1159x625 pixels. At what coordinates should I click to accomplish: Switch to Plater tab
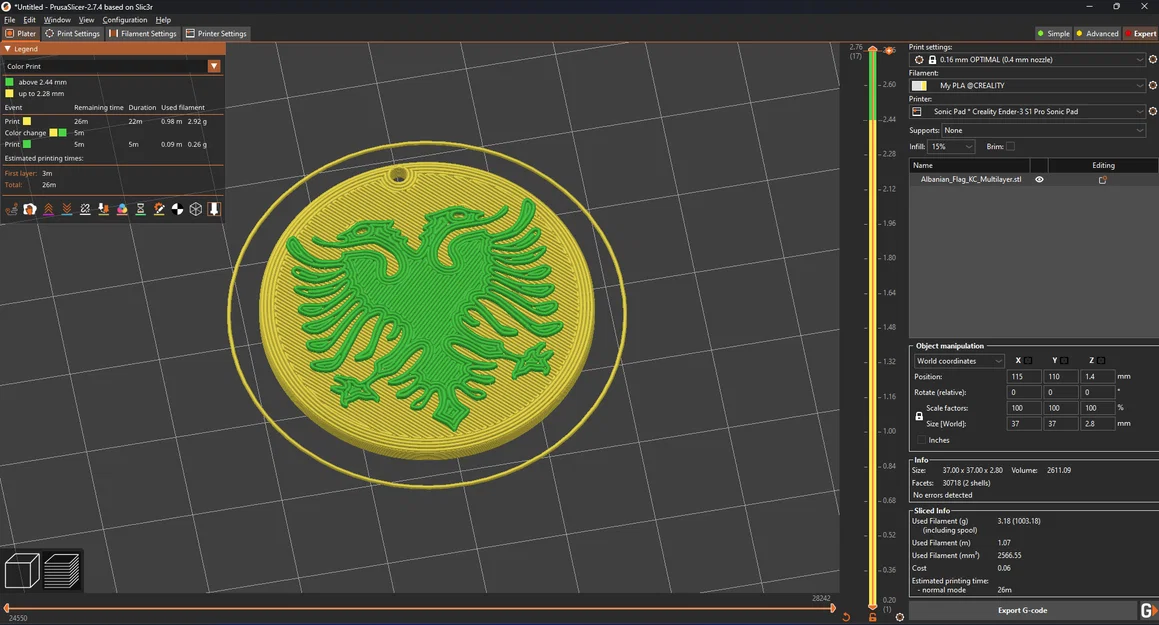(21, 33)
